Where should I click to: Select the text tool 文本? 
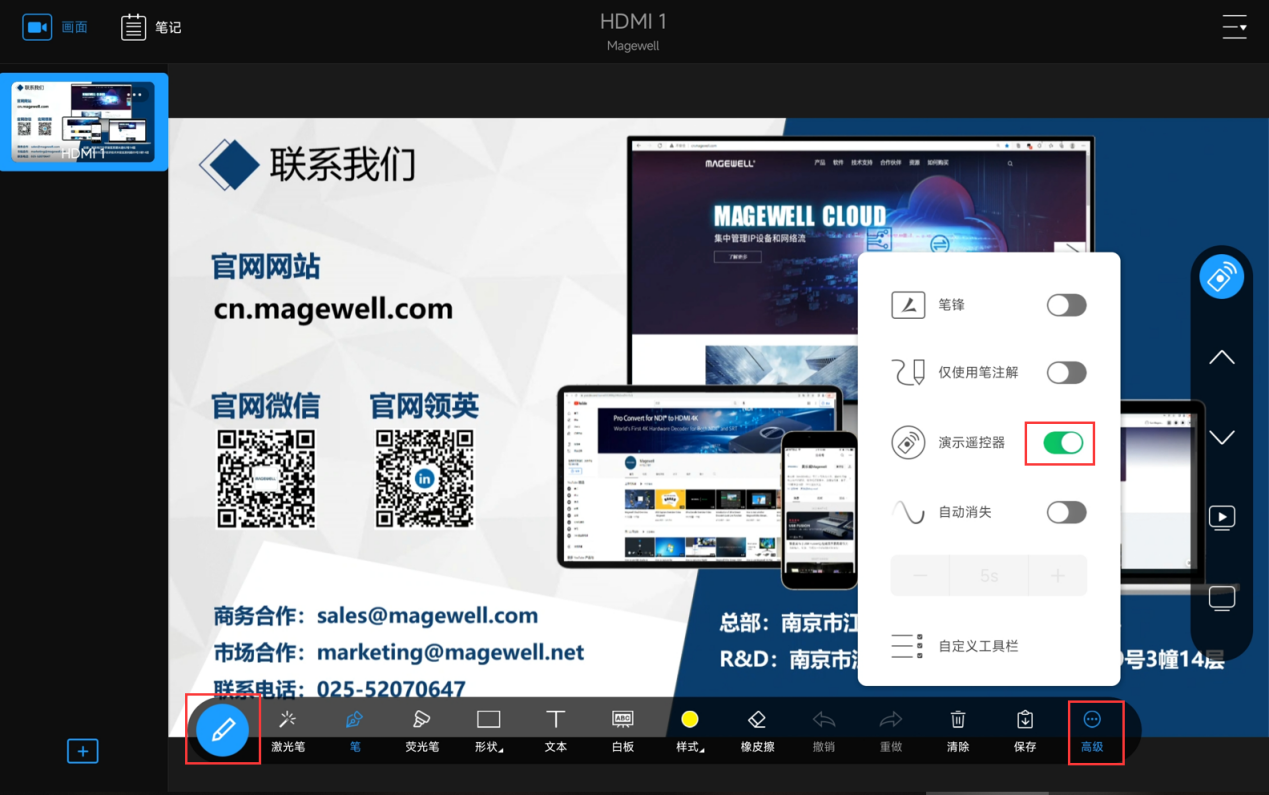(555, 731)
